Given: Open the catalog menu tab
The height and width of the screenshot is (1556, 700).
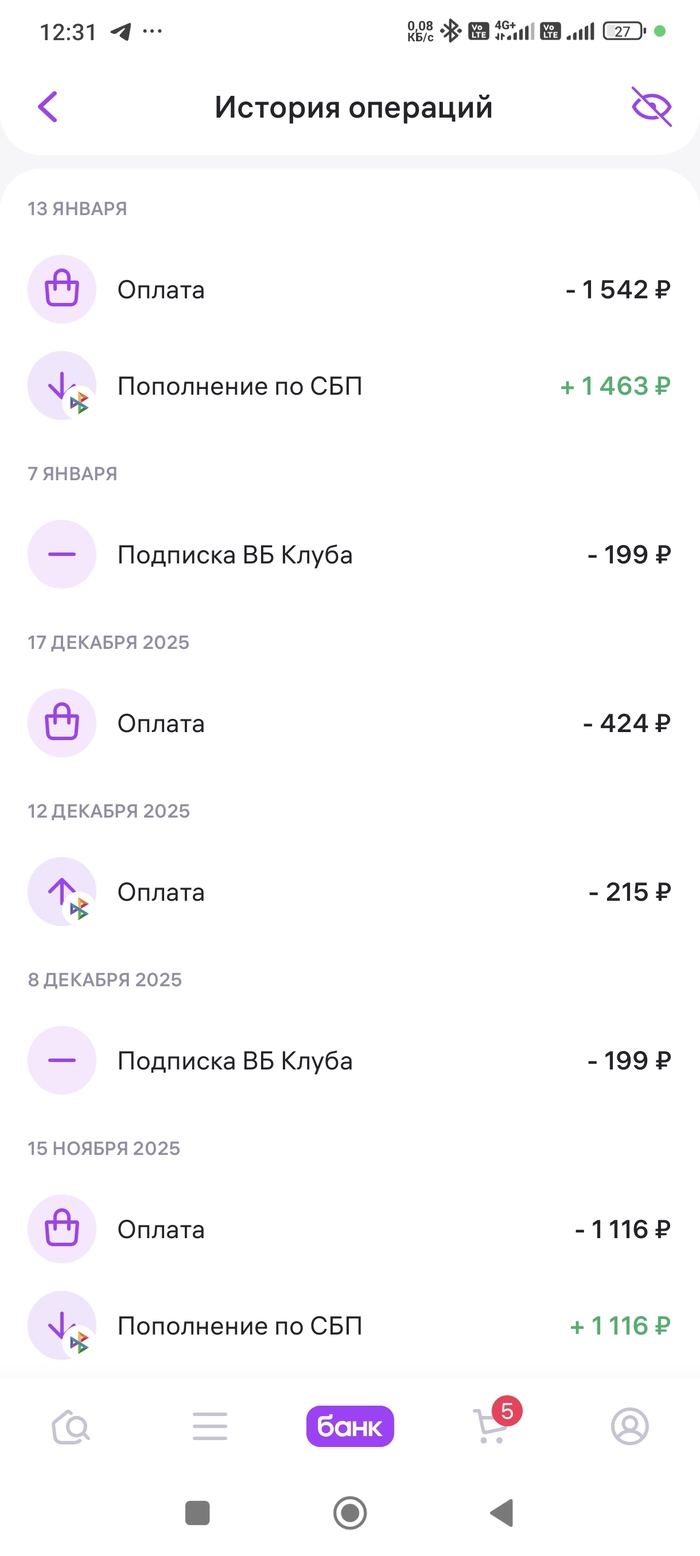Looking at the screenshot, I should [x=210, y=1427].
